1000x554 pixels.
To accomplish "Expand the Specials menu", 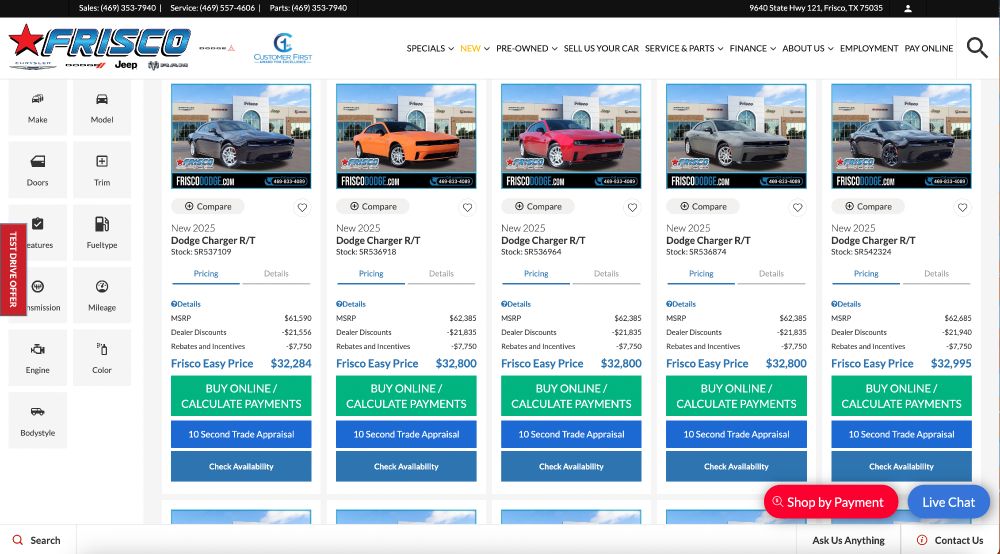I will 430,48.
